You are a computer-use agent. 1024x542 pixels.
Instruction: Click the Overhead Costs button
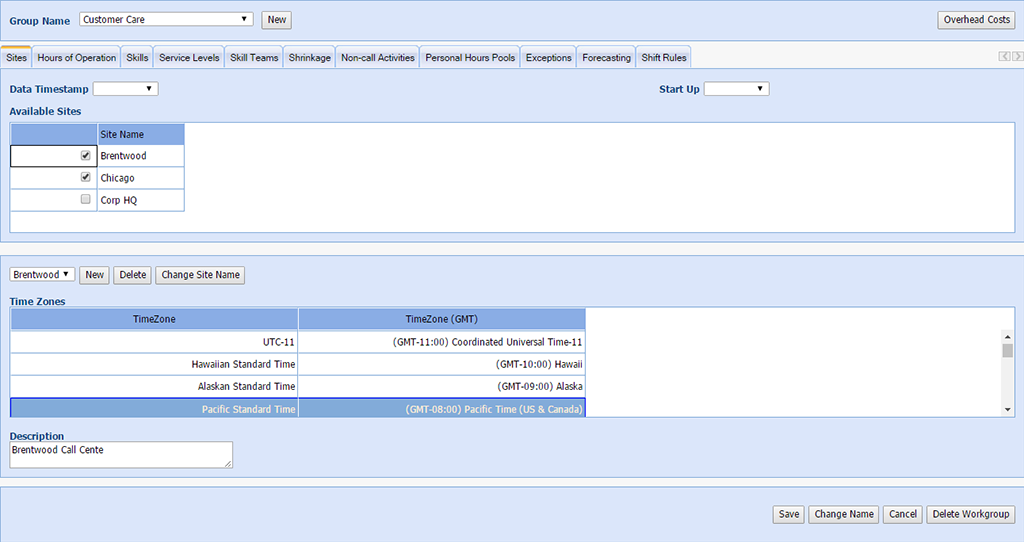coord(977,20)
